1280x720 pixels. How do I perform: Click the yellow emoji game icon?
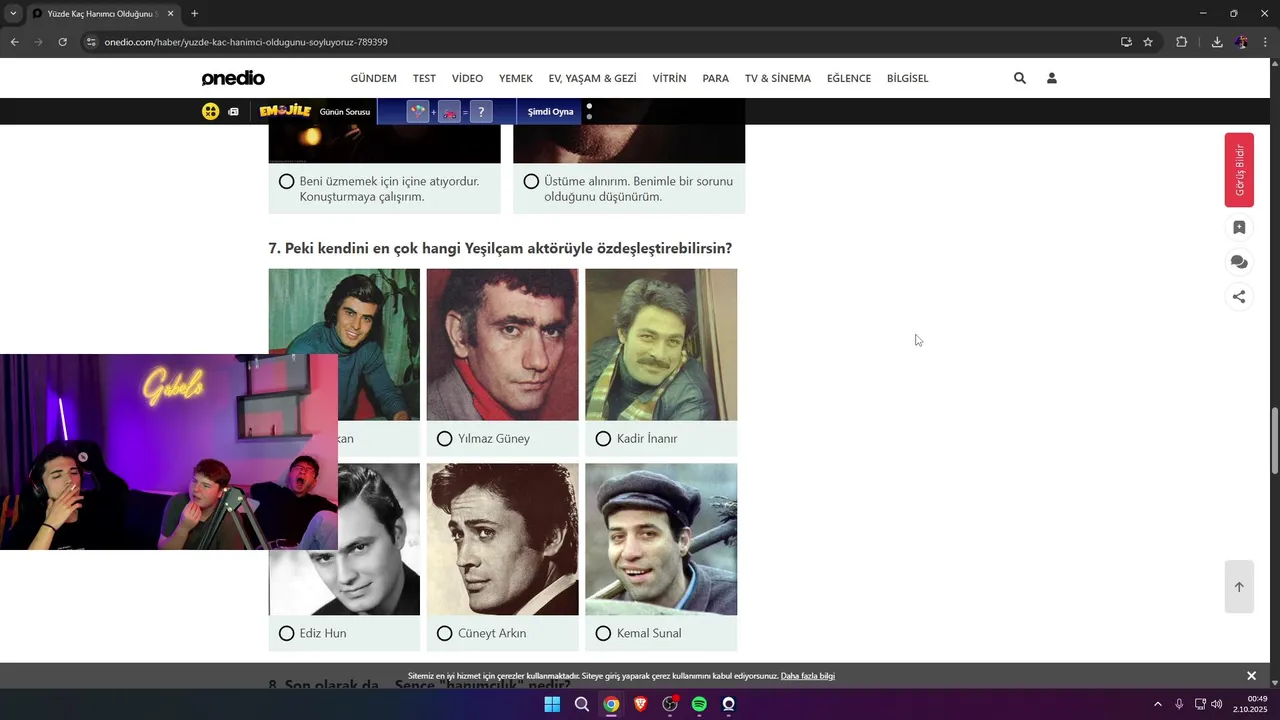coord(210,112)
